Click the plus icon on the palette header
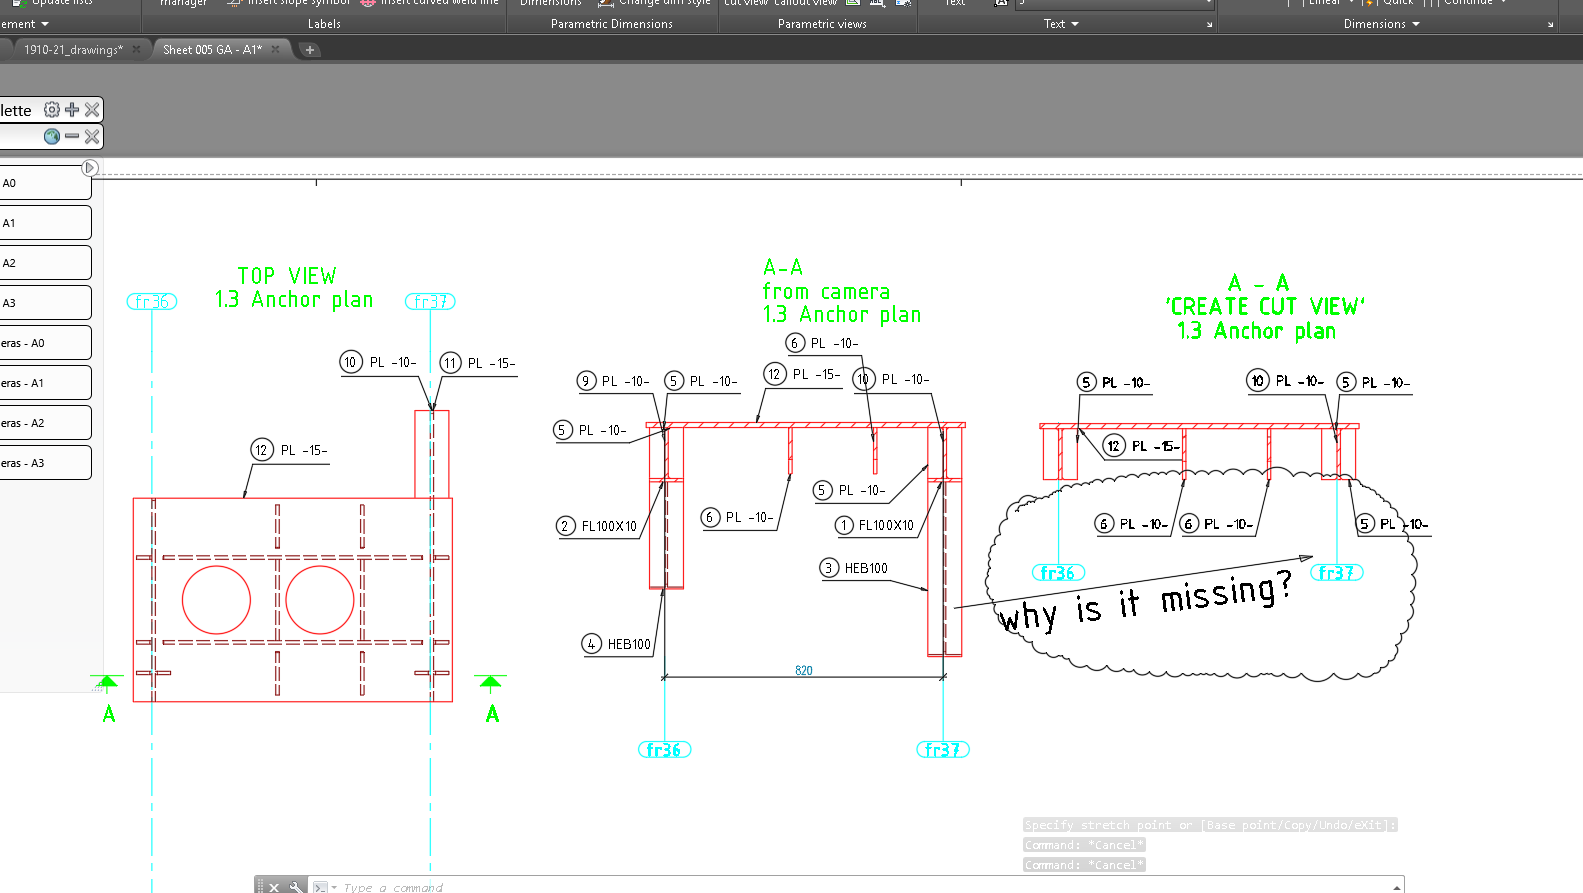The width and height of the screenshot is (1583, 893). 72,110
